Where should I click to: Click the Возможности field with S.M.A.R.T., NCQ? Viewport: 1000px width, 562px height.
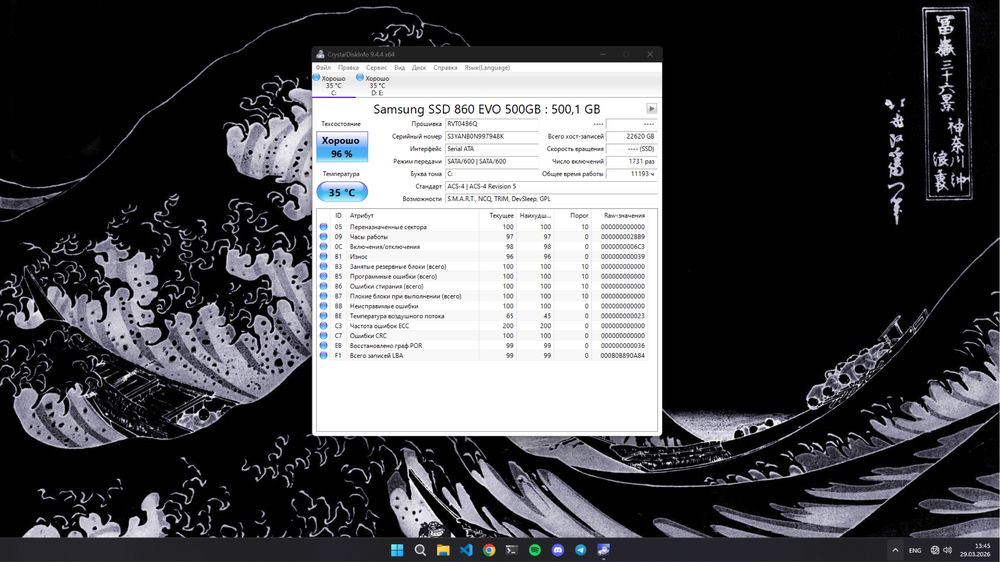550,199
